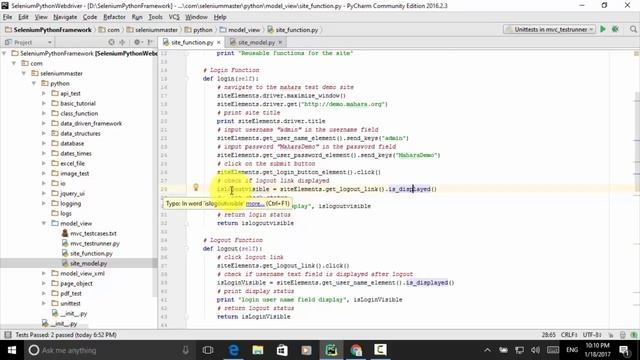640x360 pixels.
Task: Open the Refactor menu
Action: click(114, 17)
